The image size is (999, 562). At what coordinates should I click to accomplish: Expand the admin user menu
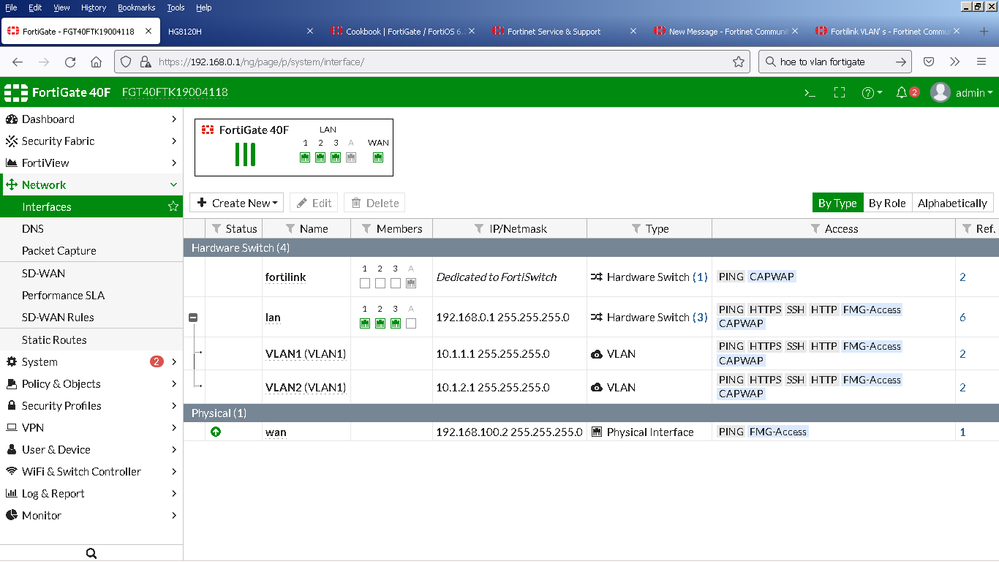tap(962, 93)
